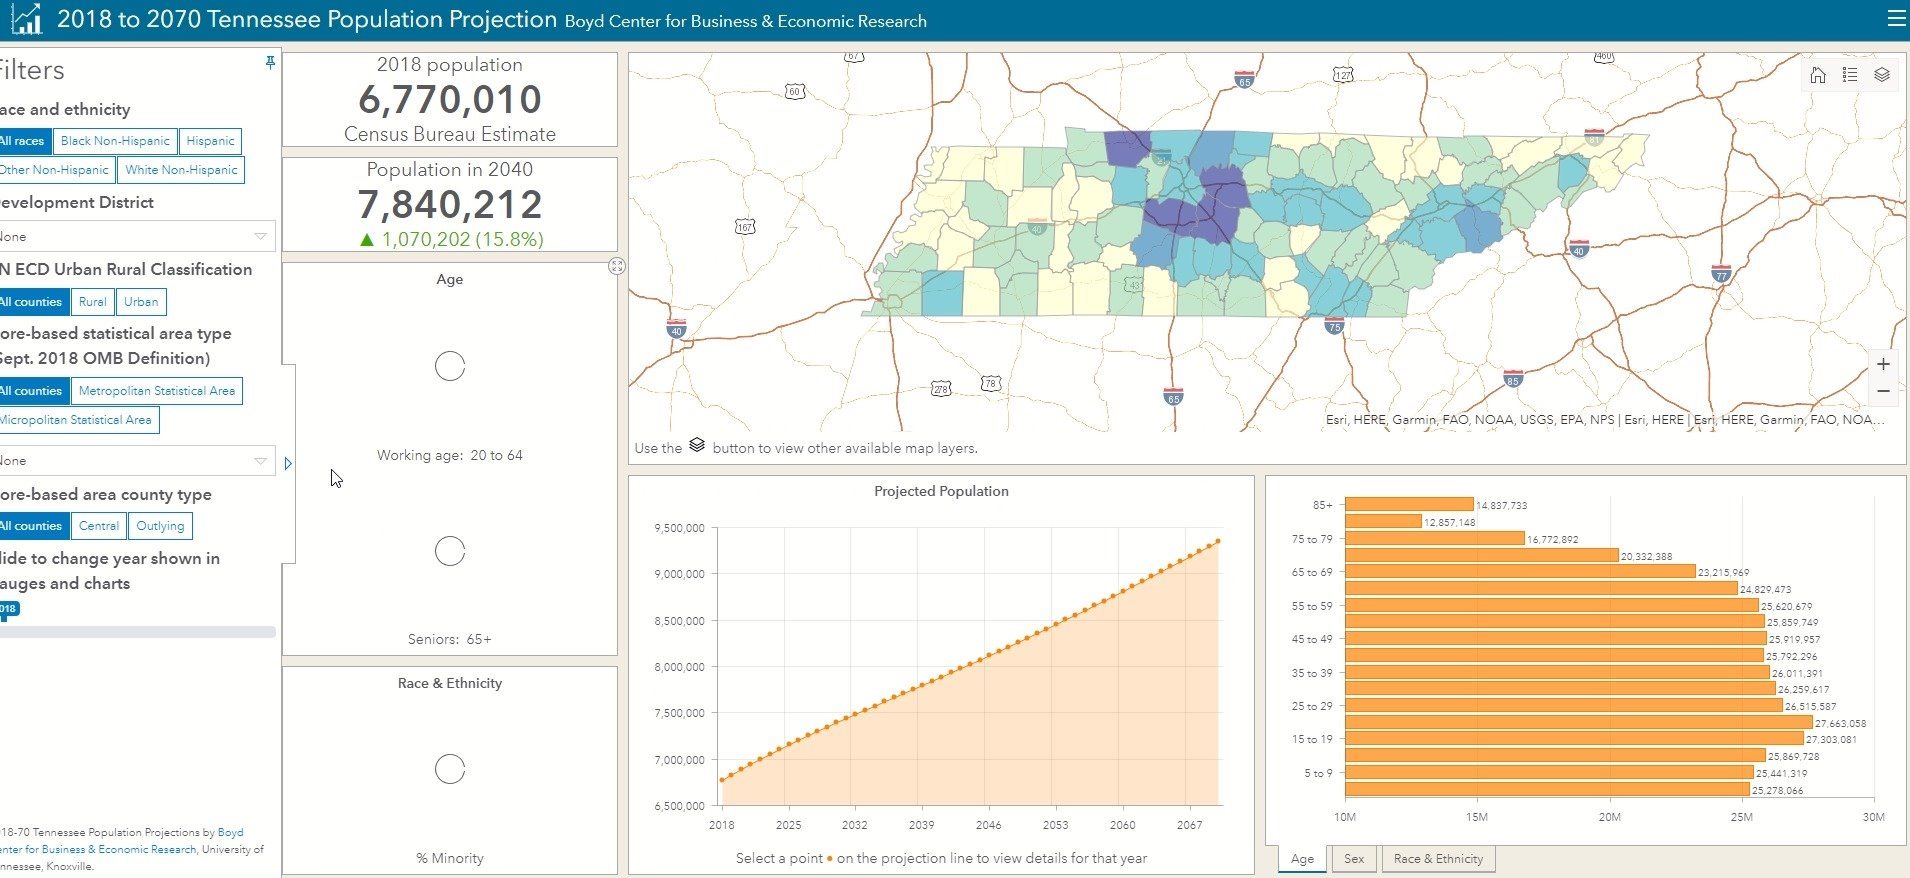Select the Rural counties filter
The width and height of the screenshot is (1910, 878).
point(92,302)
